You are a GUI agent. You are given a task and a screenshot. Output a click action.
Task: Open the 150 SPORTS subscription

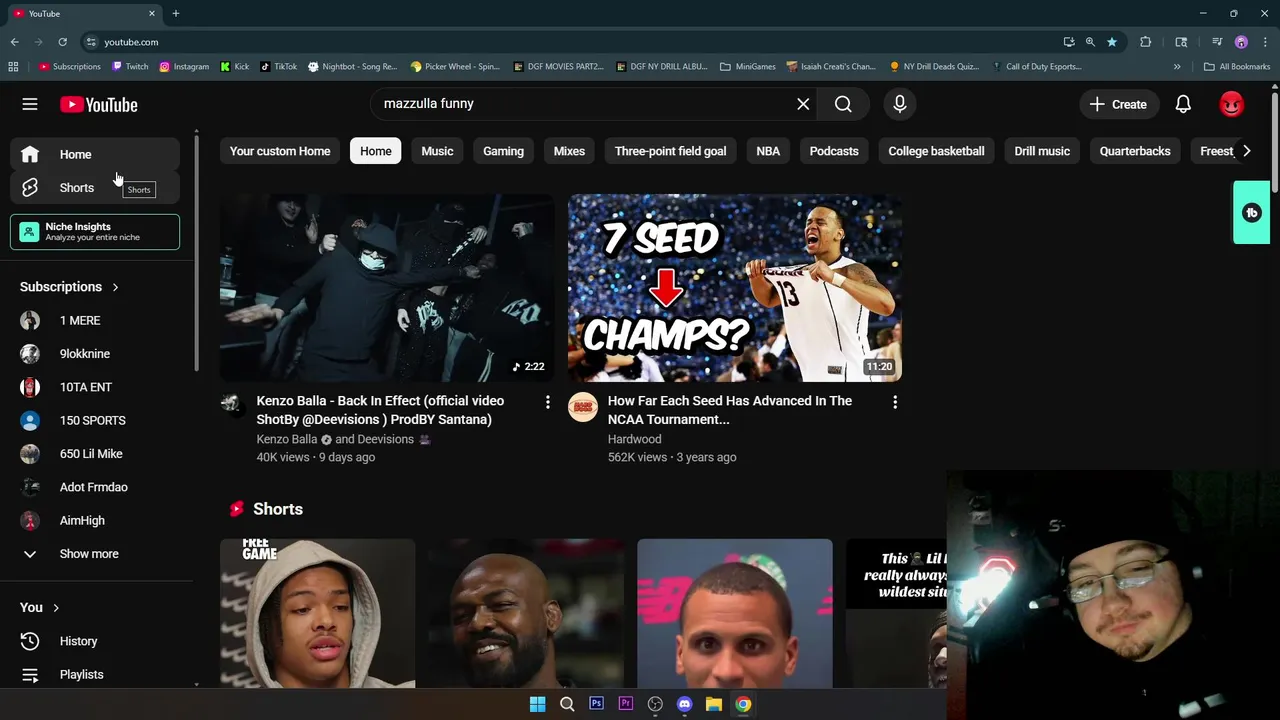tap(95, 421)
